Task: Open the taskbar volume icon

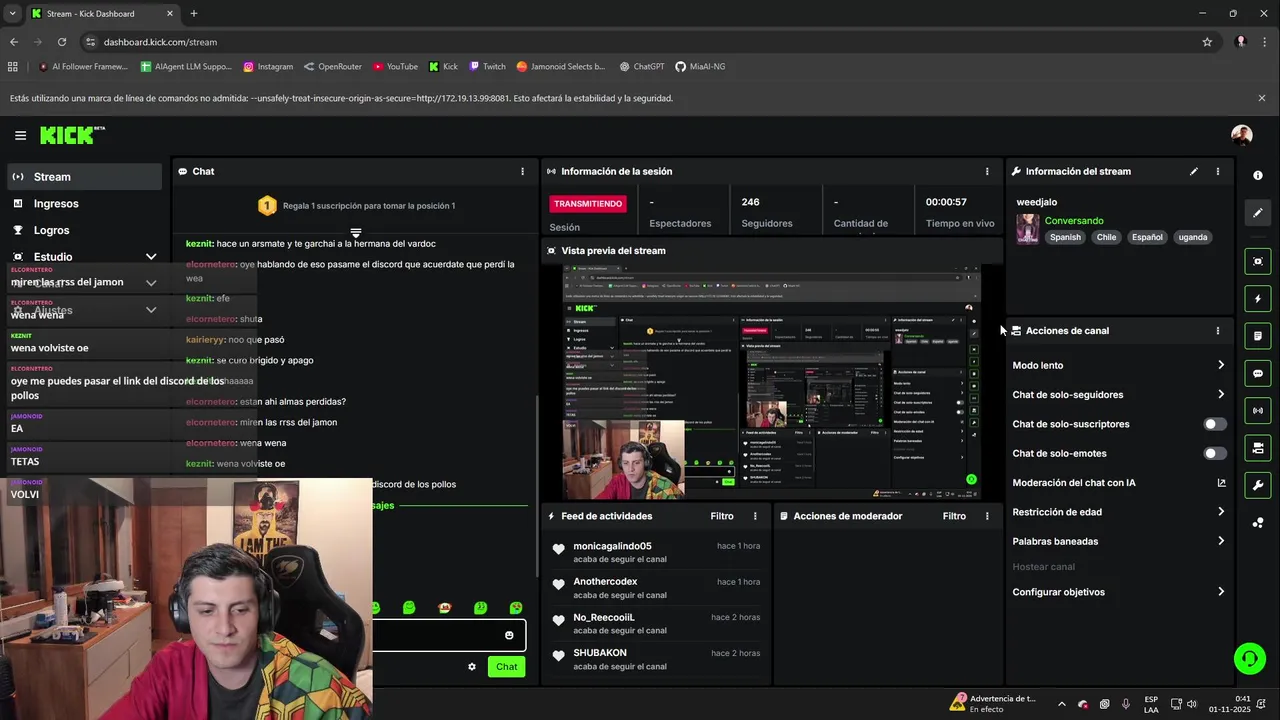Action: [1192, 704]
